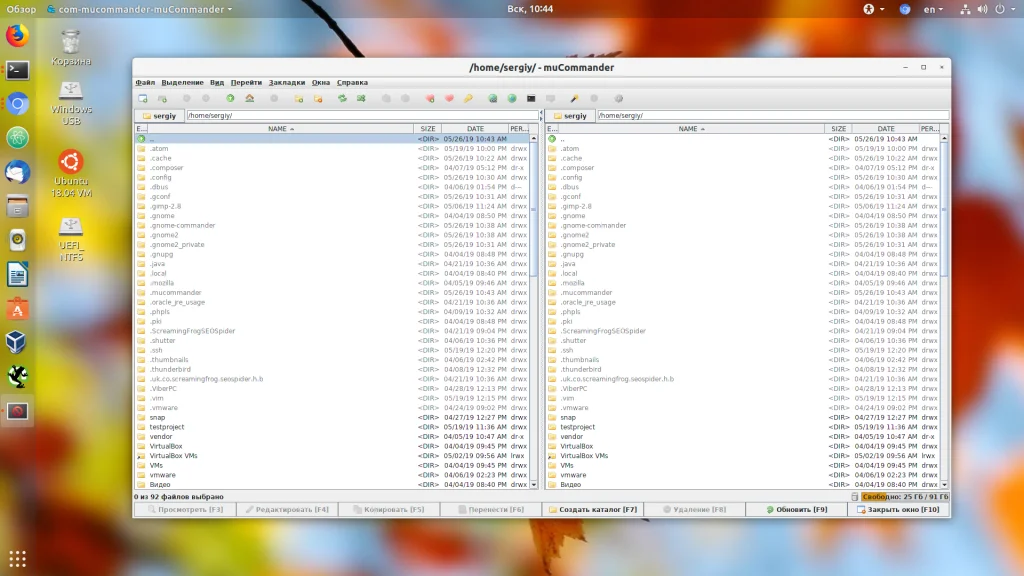Open the black terminal toolbar icon
1024x576 pixels.
tap(531, 98)
